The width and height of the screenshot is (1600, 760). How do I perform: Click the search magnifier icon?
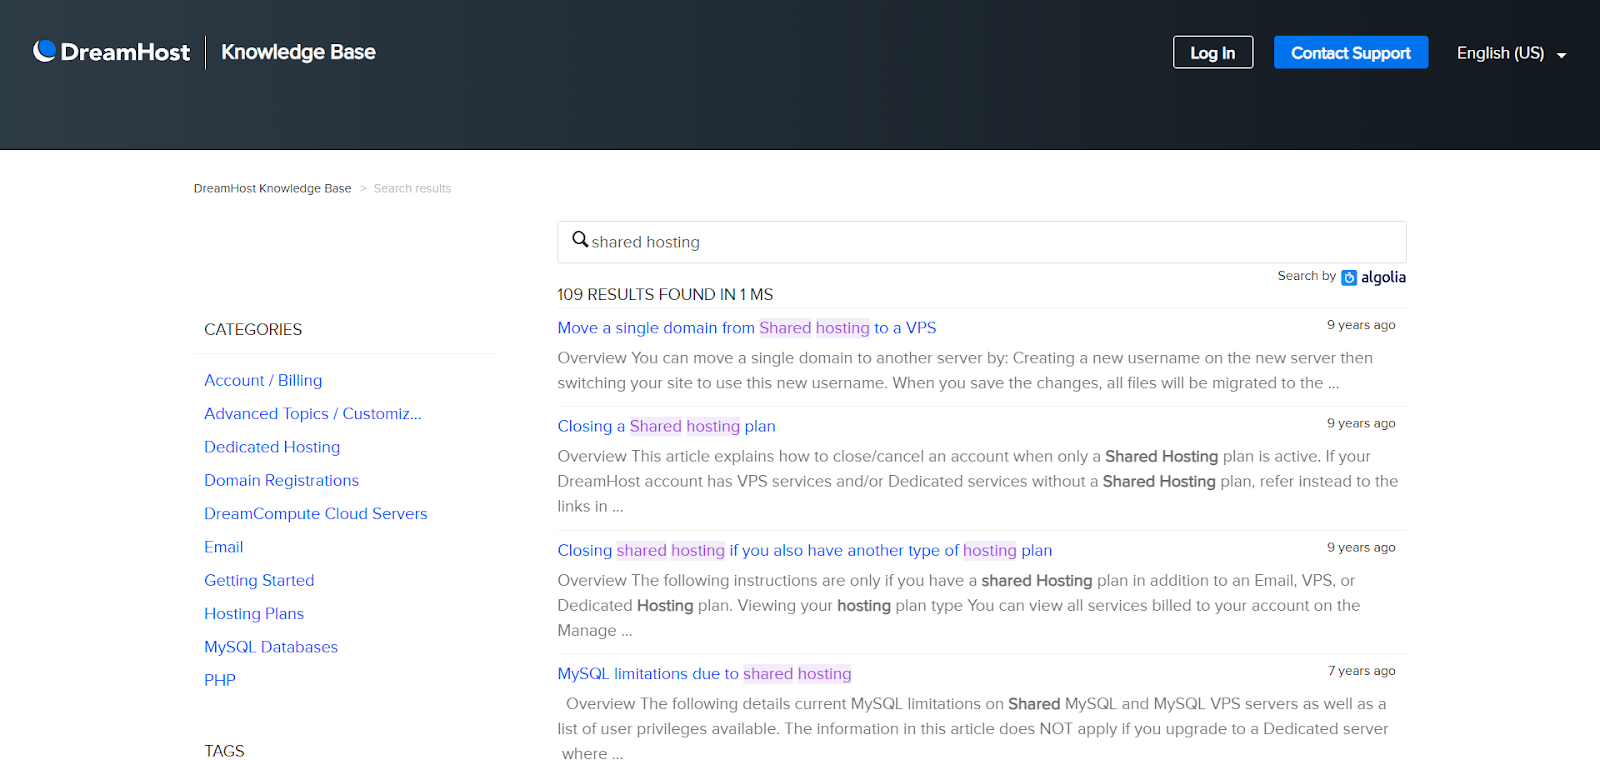580,240
